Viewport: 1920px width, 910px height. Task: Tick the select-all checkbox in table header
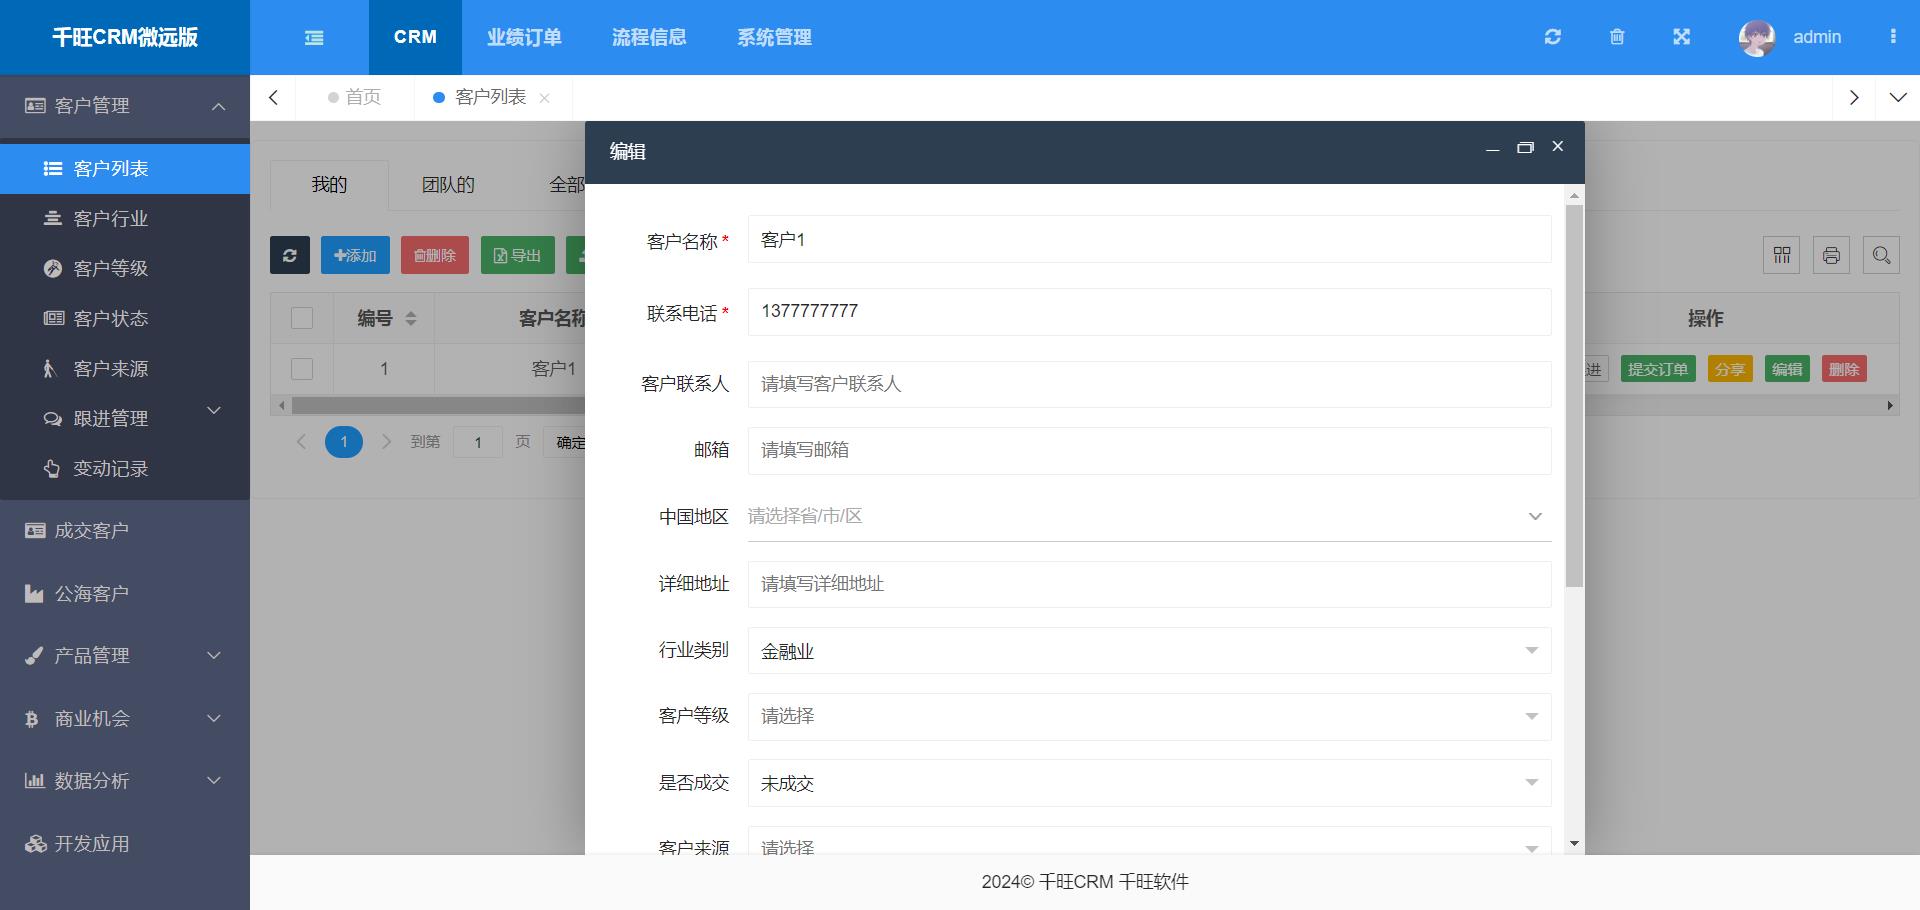click(302, 318)
